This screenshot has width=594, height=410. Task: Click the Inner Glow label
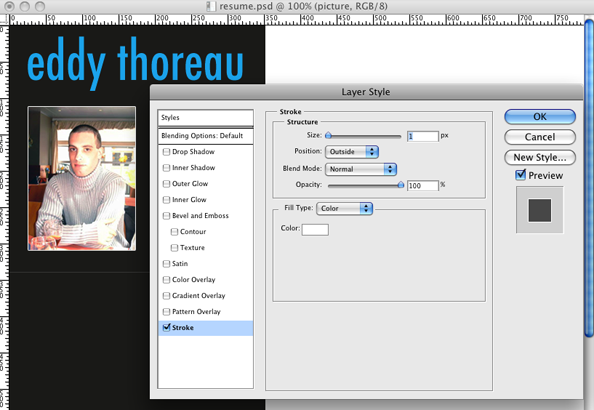click(189, 200)
